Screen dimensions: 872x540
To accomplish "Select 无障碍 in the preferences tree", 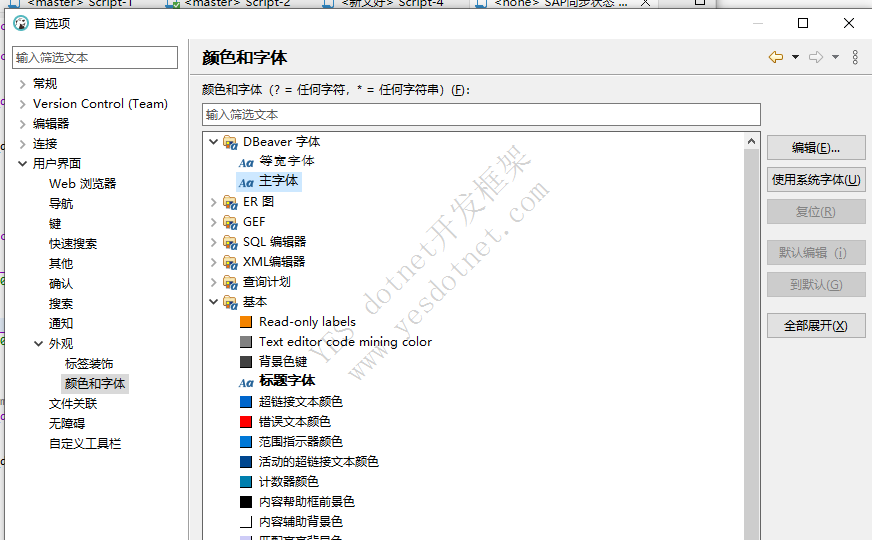I will pyautogui.click(x=67, y=424).
